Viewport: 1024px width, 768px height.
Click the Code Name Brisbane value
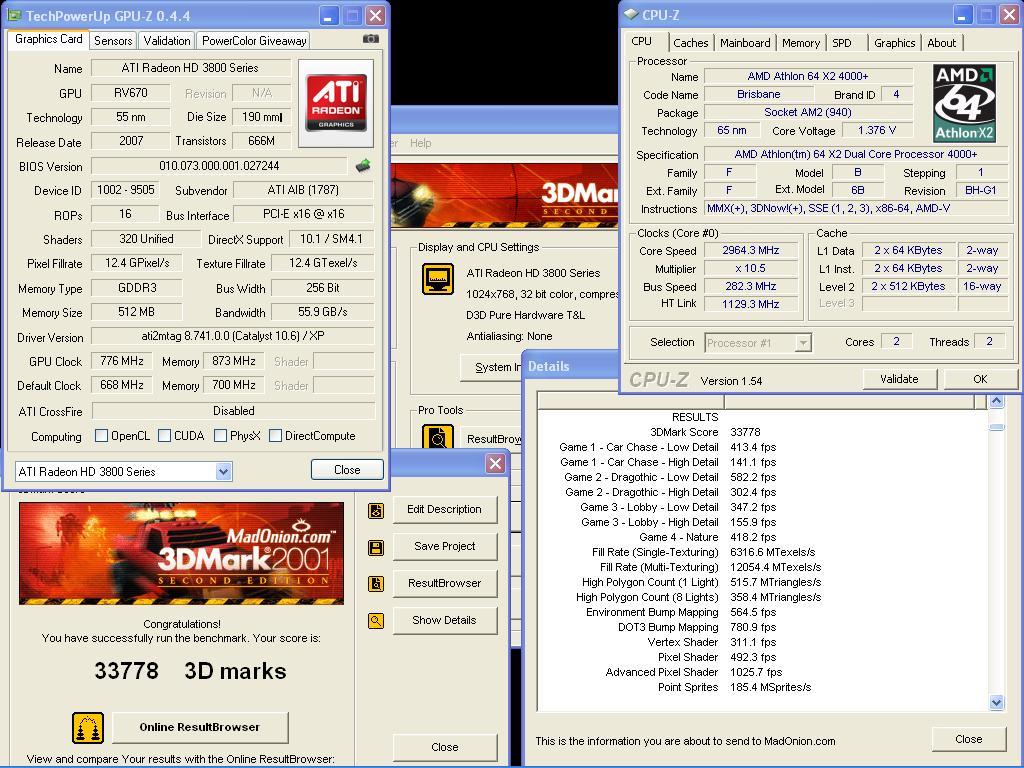pyautogui.click(x=758, y=94)
